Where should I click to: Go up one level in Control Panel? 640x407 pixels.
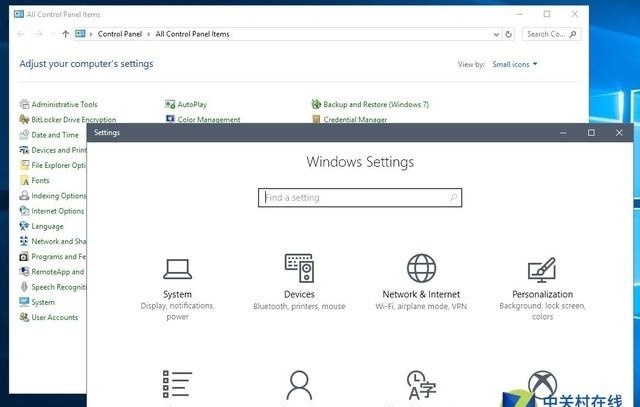(65, 34)
